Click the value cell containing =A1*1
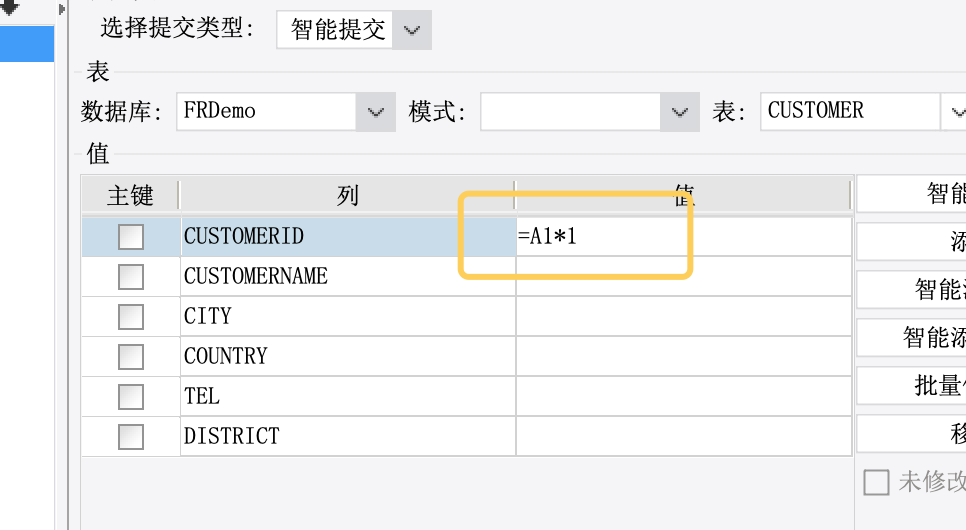 pyautogui.click(x=600, y=237)
